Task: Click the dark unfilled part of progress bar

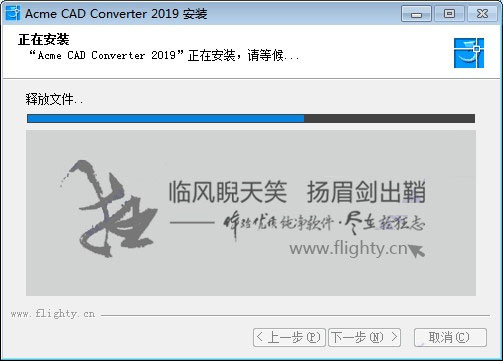Action: (x=389, y=118)
